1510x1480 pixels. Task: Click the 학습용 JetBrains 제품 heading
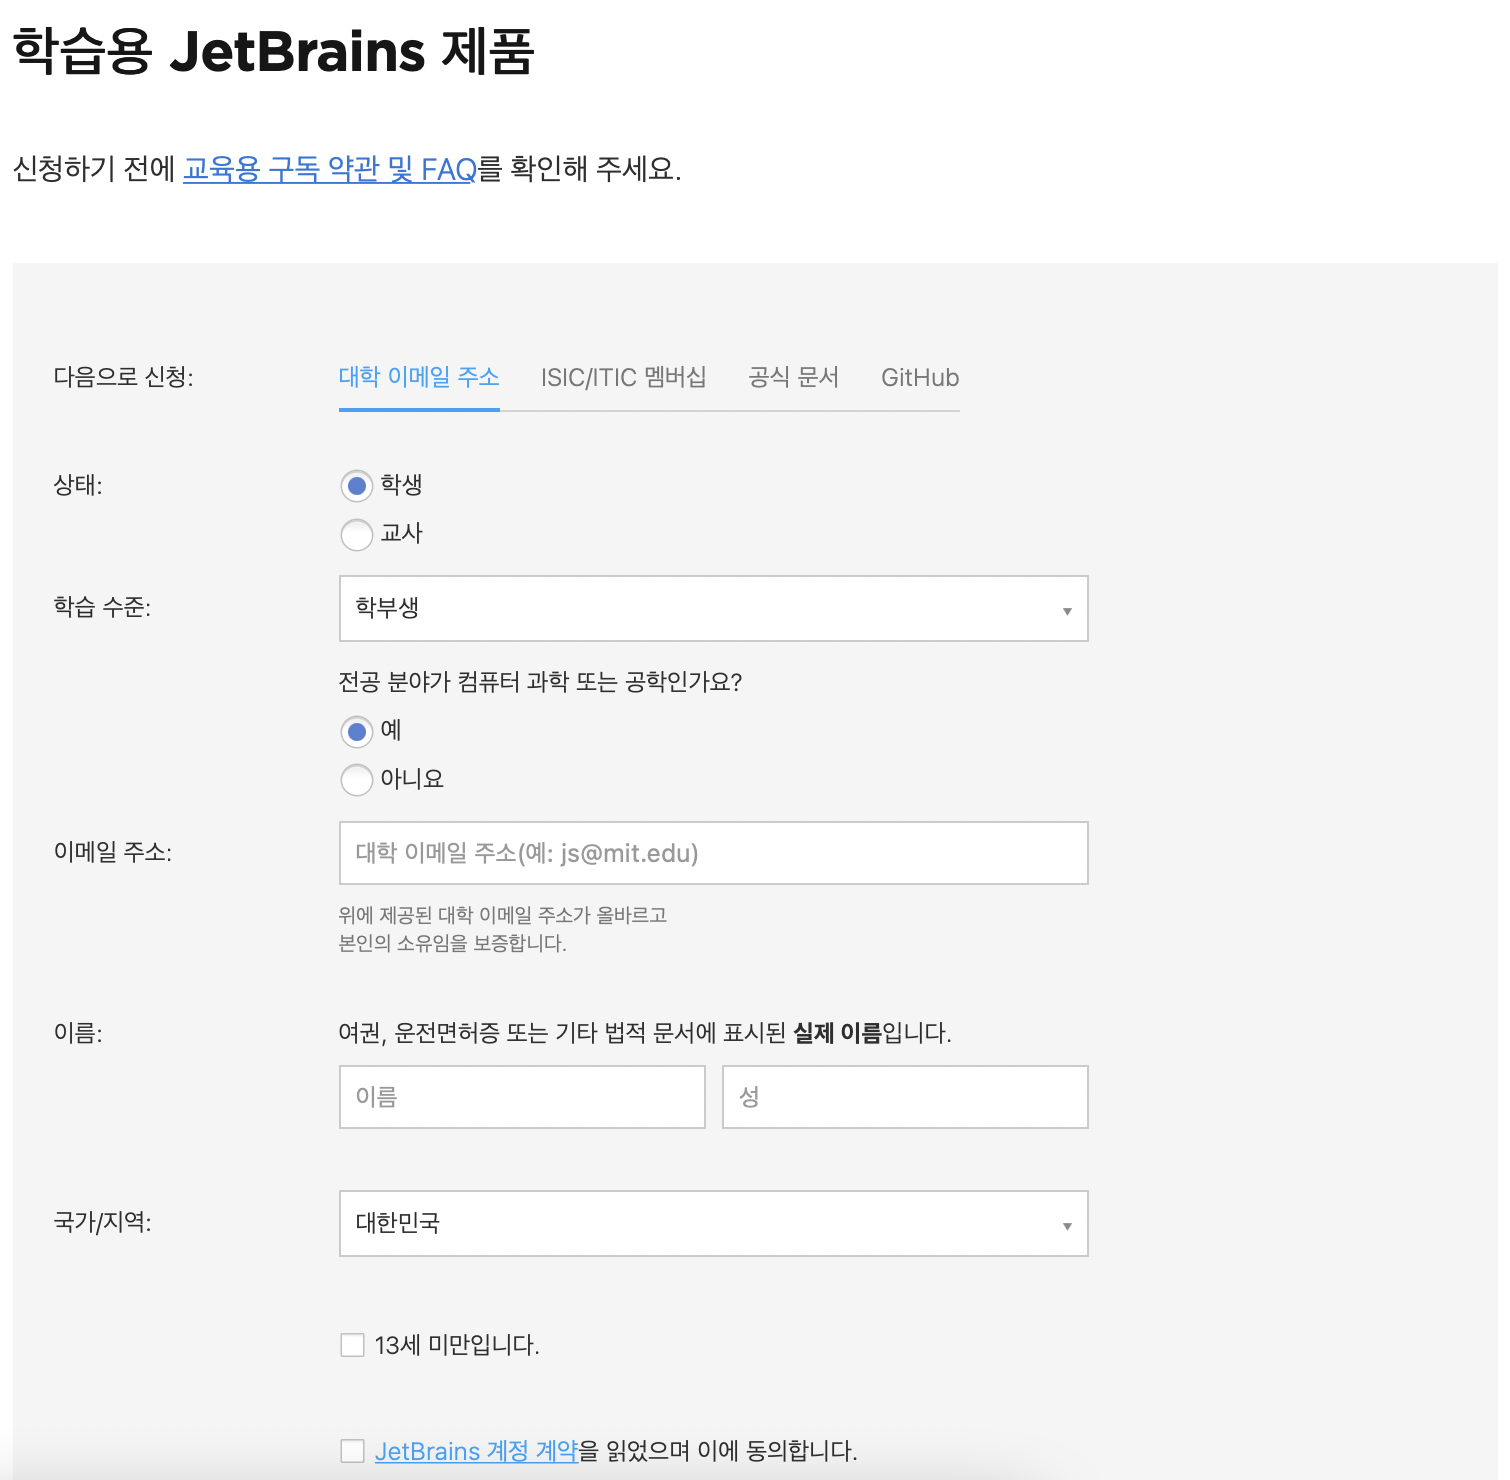point(273,51)
